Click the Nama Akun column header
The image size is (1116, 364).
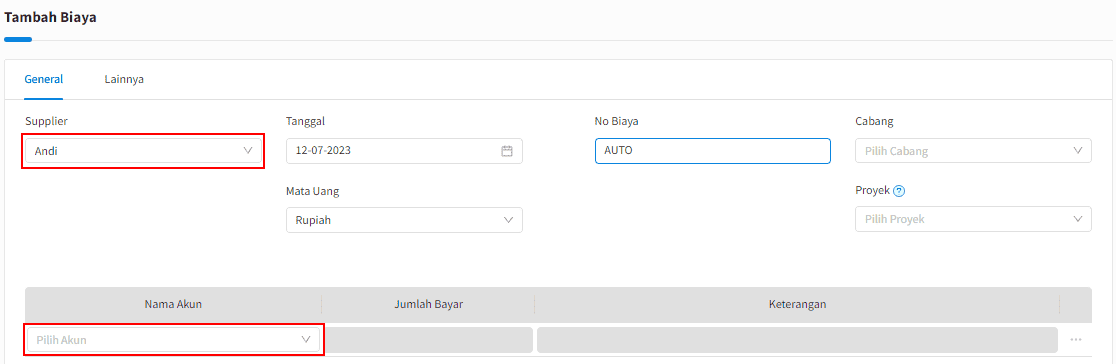pos(174,304)
